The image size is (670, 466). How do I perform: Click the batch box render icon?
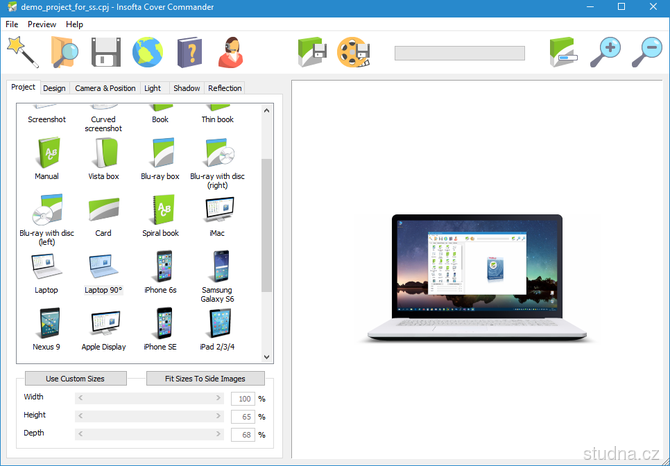click(564, 52)
